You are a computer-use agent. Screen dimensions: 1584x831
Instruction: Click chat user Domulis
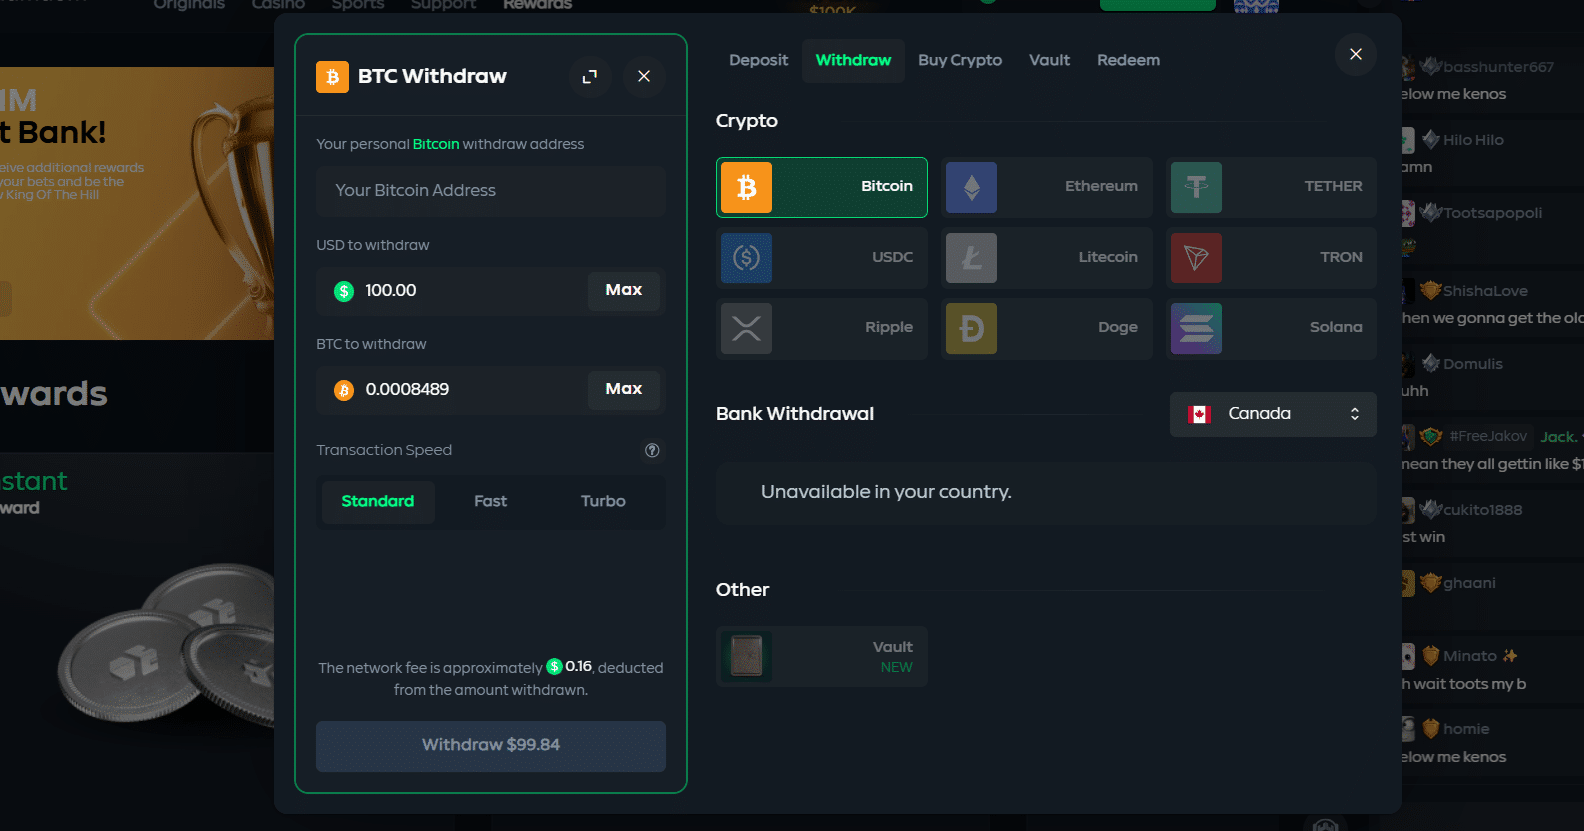[x=1472, y=364]
